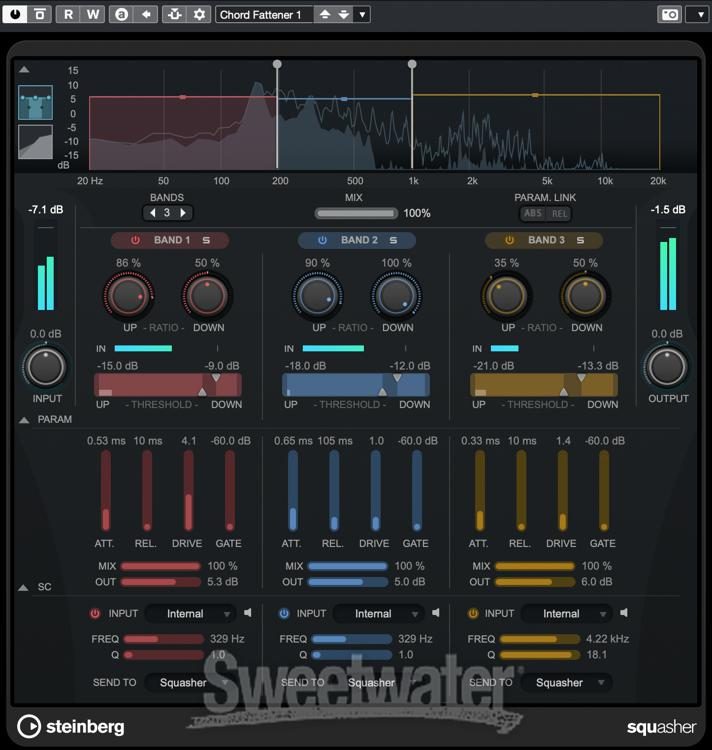Click the OUTPUT gain knob

[x=667, y=367]
